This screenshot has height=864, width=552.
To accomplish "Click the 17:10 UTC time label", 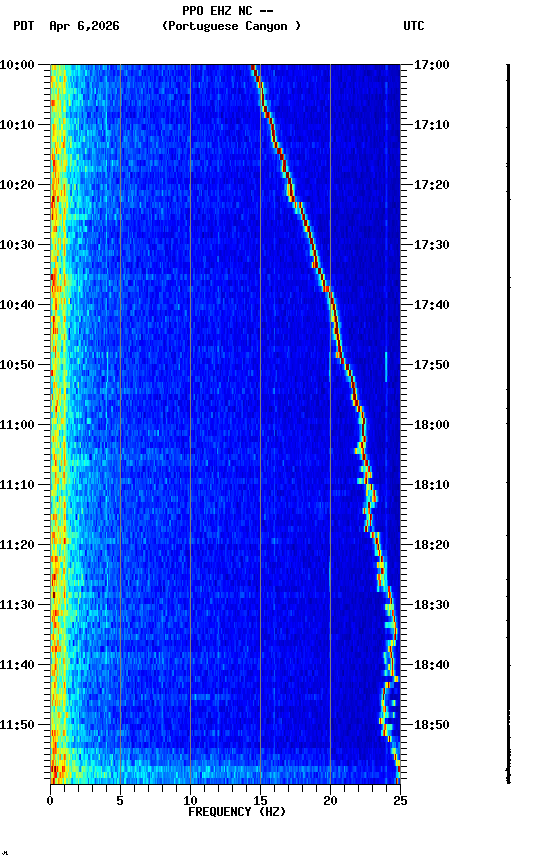I will click(x=432, y=125).
